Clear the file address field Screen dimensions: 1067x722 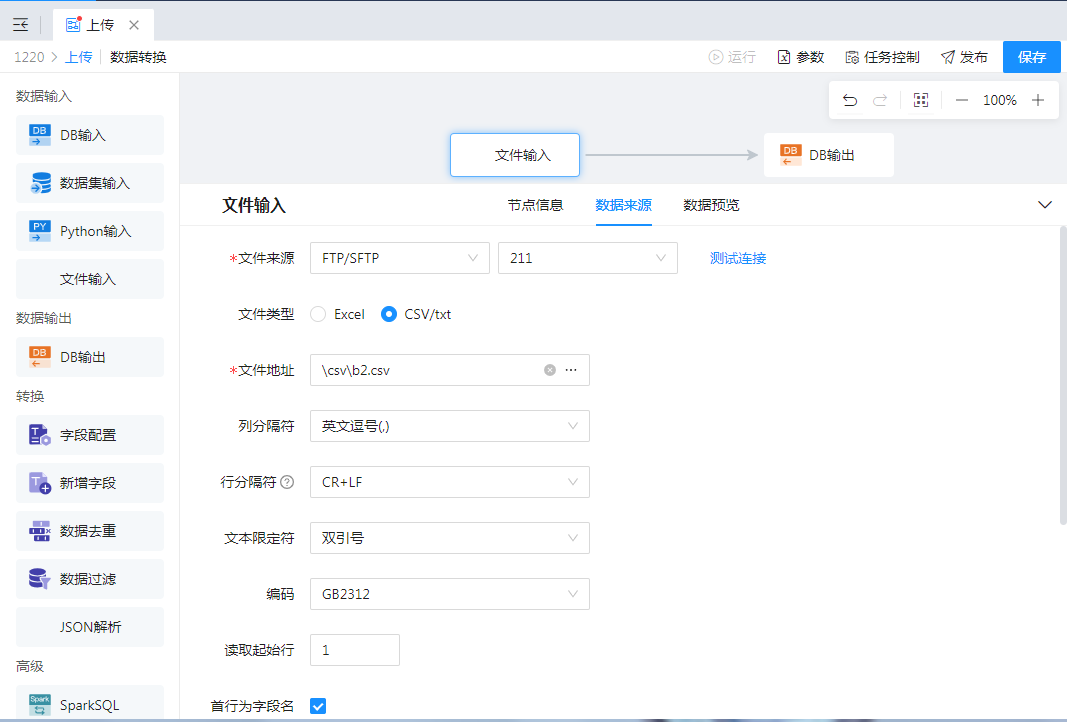click(x=549, y=370)
